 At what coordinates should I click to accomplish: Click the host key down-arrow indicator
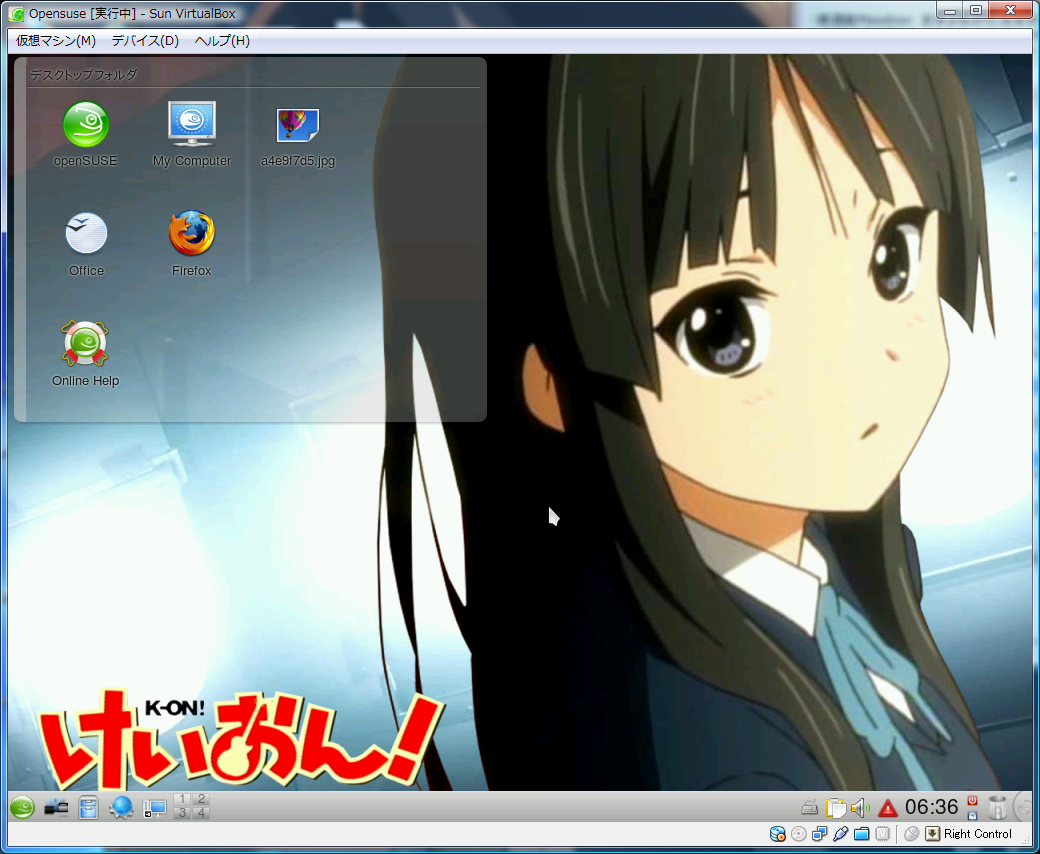[x=933, y=834]
